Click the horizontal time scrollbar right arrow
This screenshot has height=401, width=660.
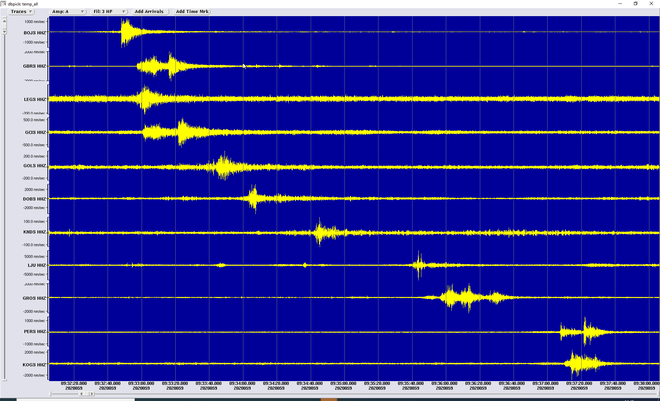click(92, 394)
